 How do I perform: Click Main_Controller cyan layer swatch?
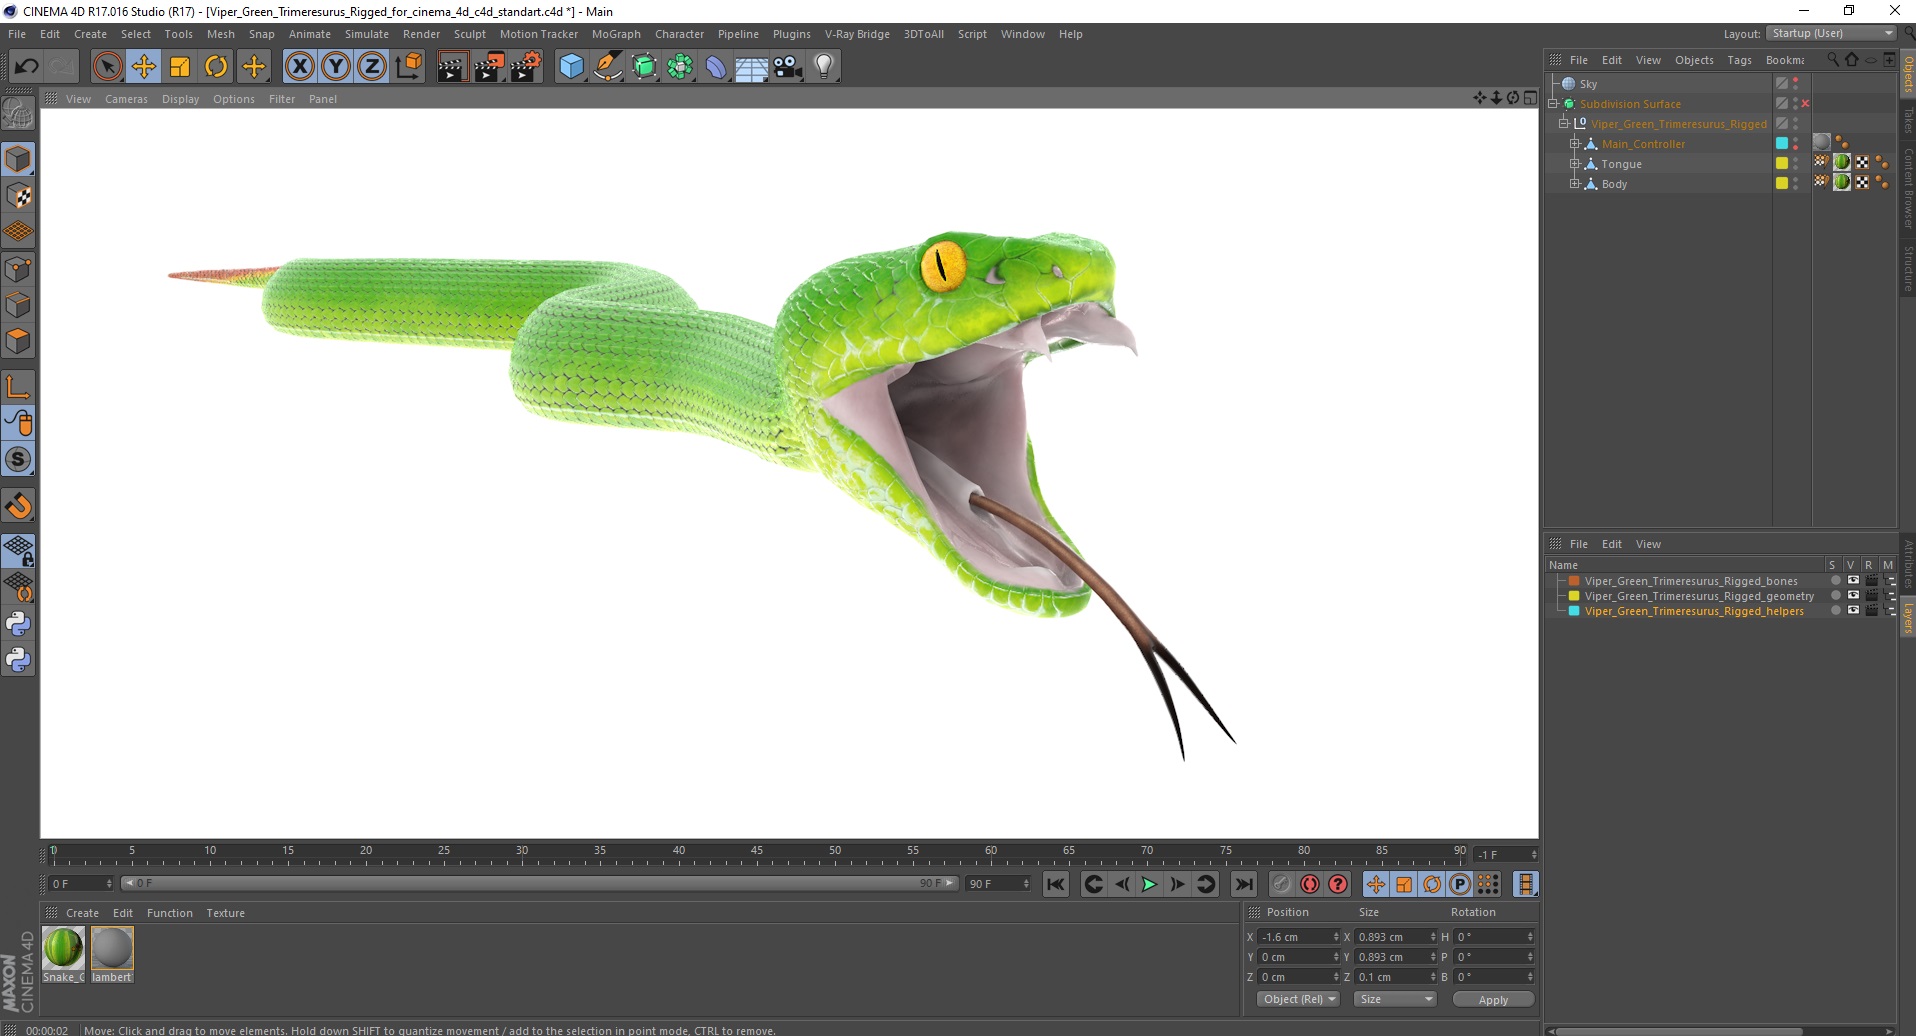1782,143
